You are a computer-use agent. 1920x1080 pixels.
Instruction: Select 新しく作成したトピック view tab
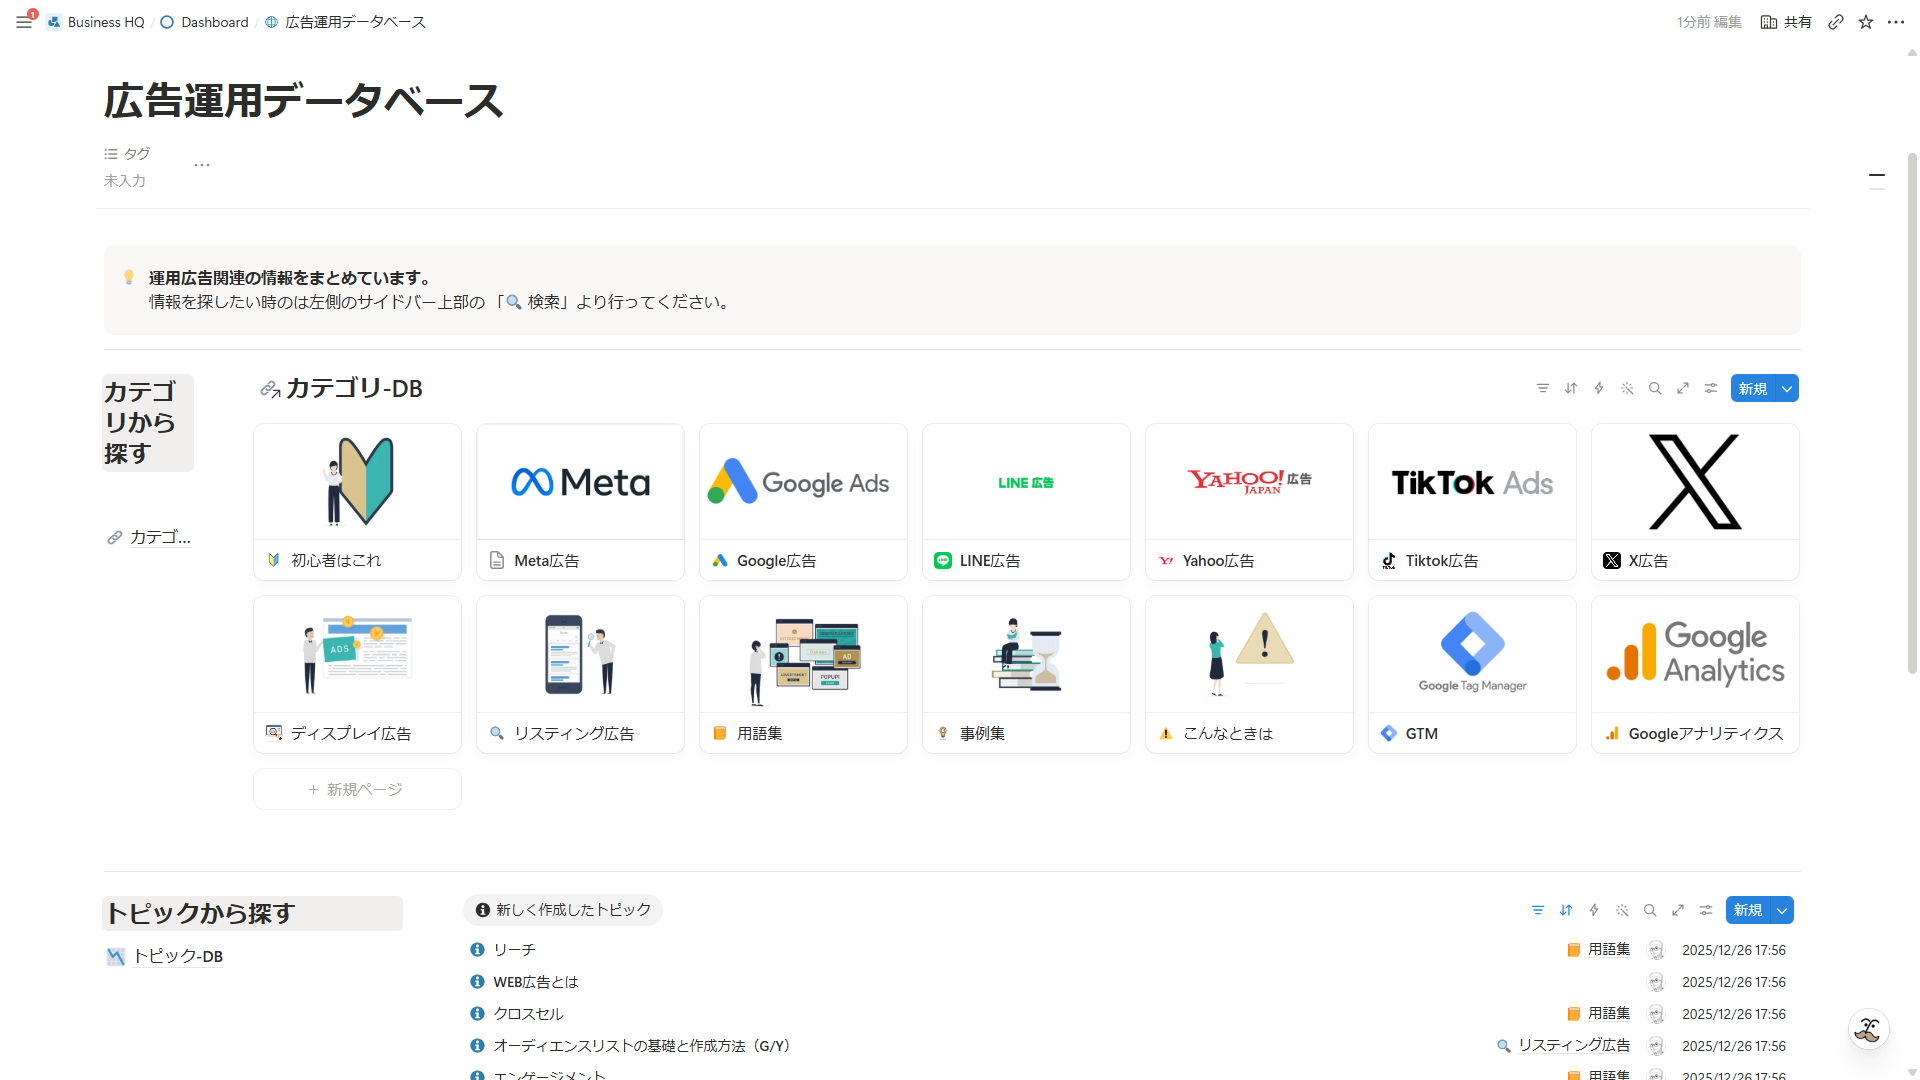(563, 910)
